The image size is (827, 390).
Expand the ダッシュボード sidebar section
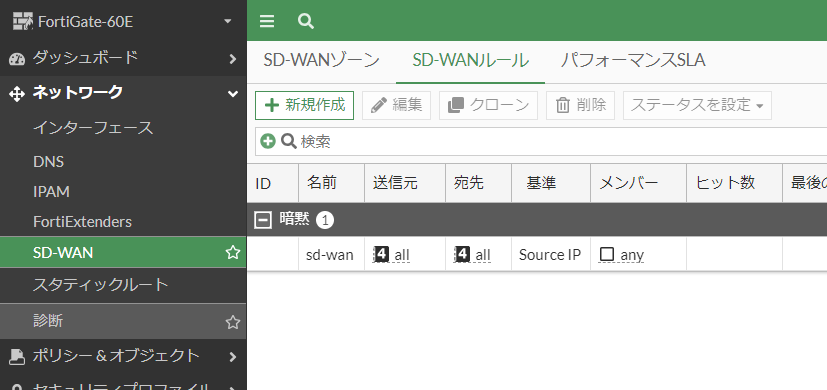coord(233,59)
